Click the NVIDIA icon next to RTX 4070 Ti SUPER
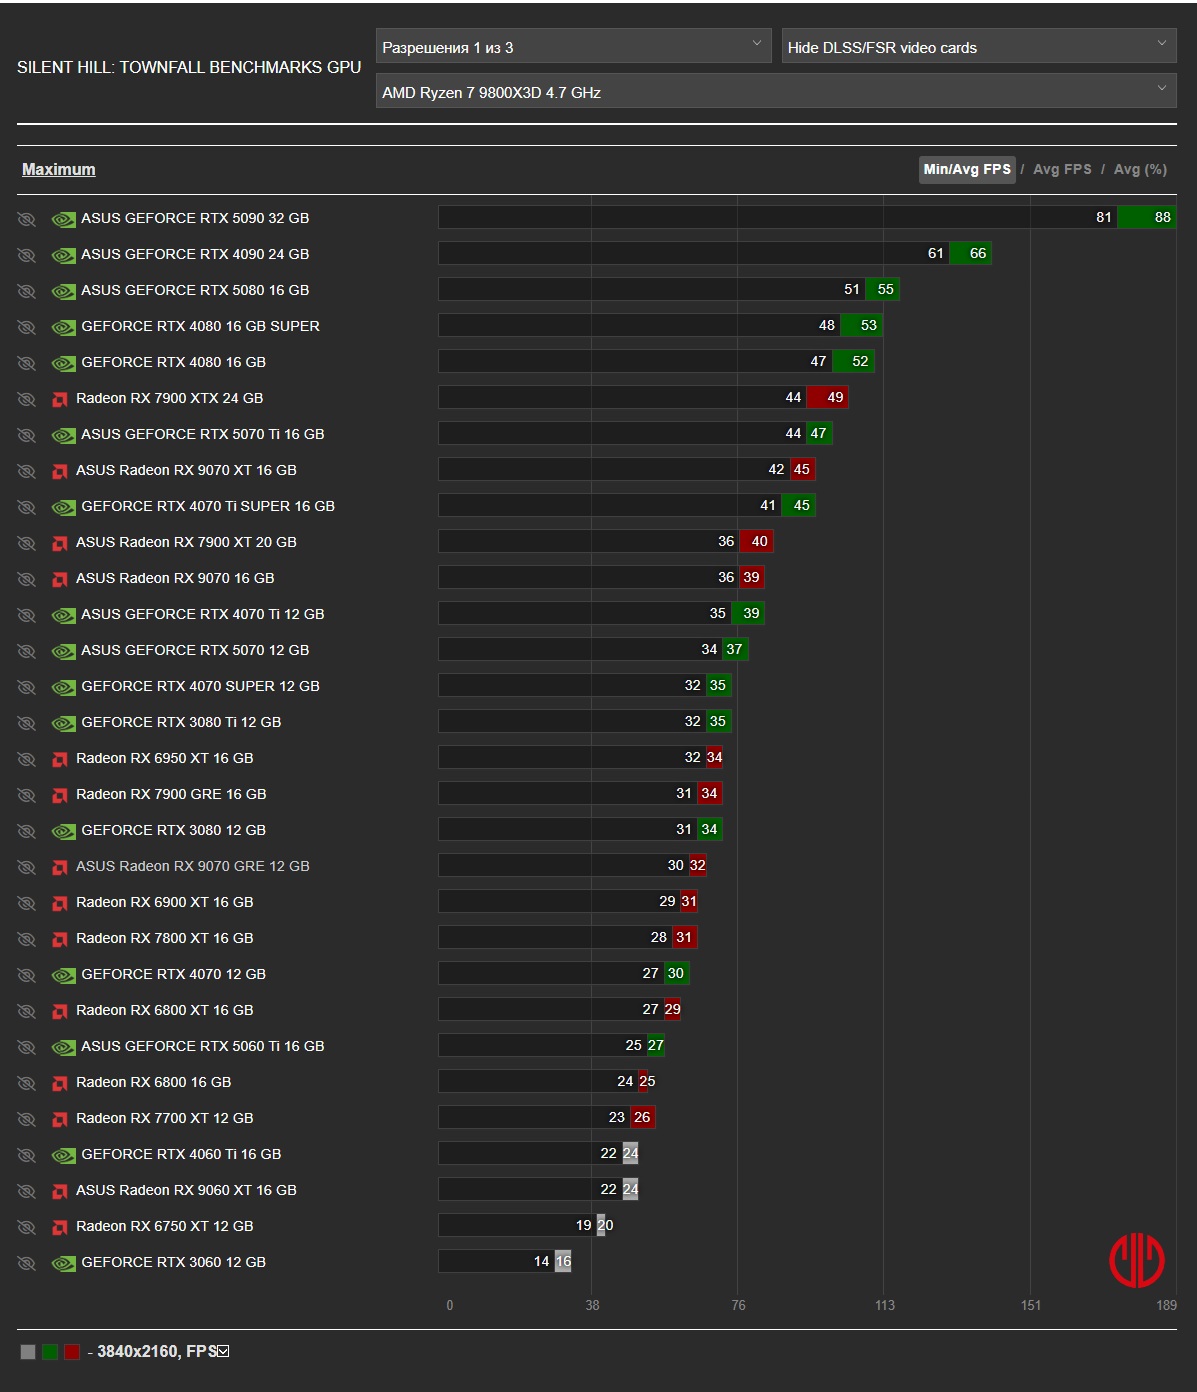 pyautogui.click(x=63, y=507)
